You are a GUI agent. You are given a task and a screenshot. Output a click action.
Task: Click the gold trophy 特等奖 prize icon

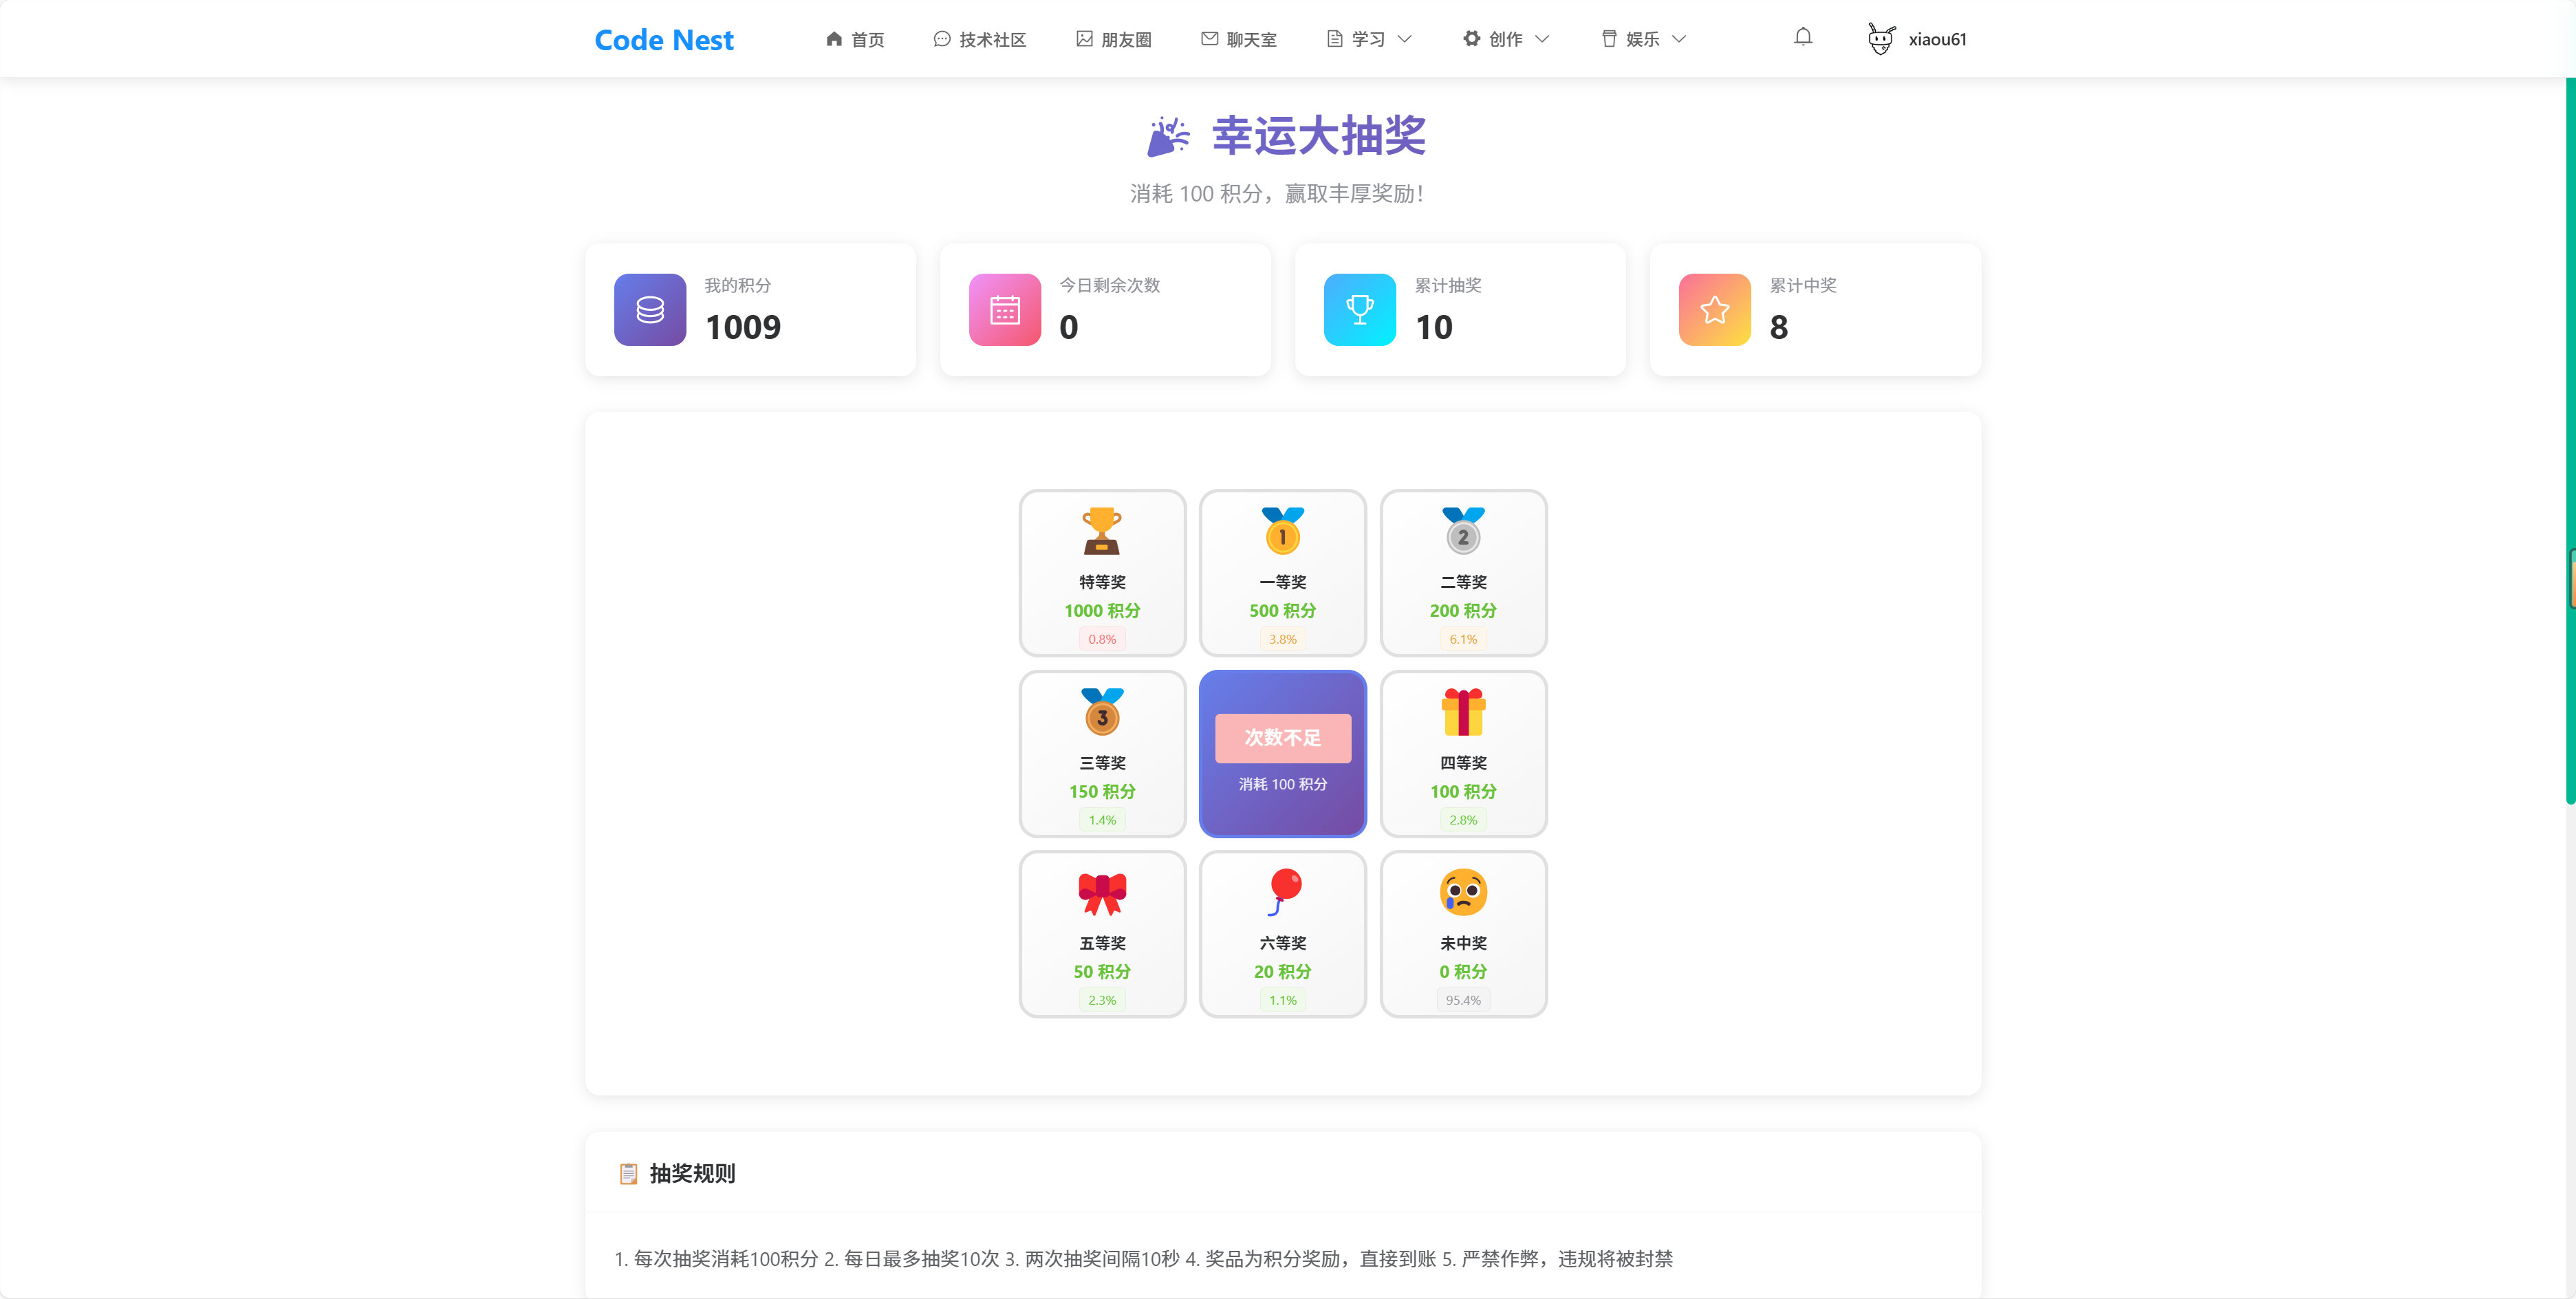pos(1101,531)
